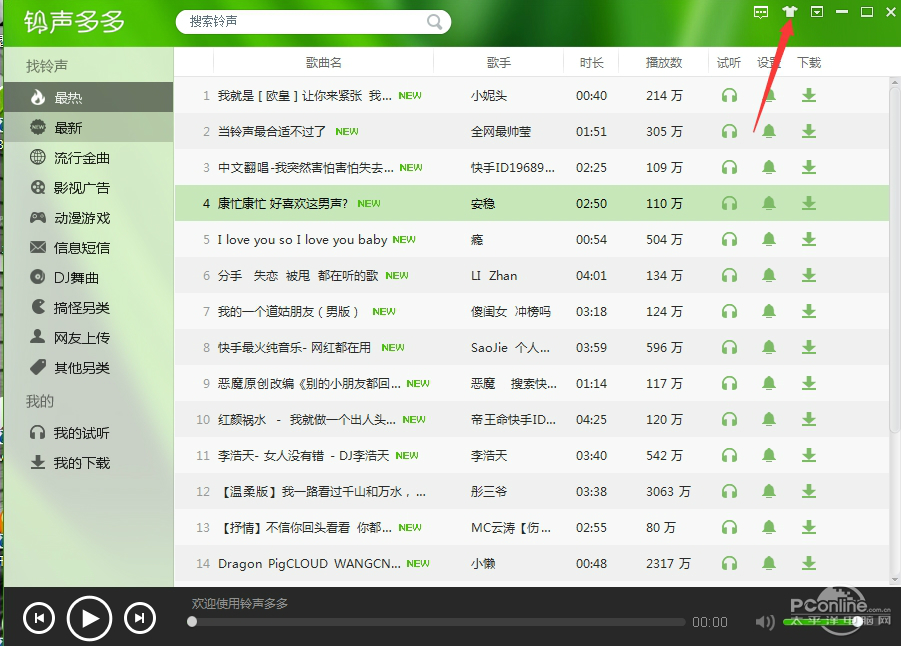901x646 pixels.
Task: Preview song 3 中文翻唱
Action: tap(729, 167)
